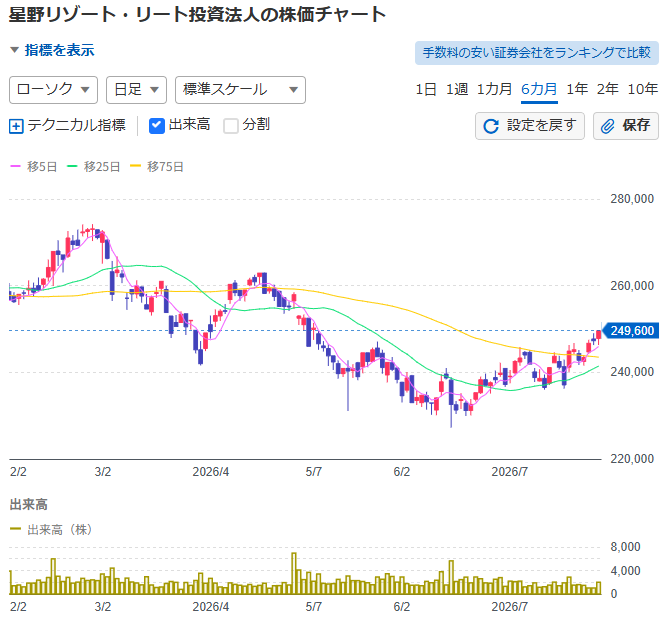Open the 日足 interval dropdown

click(x=136, y=90)
